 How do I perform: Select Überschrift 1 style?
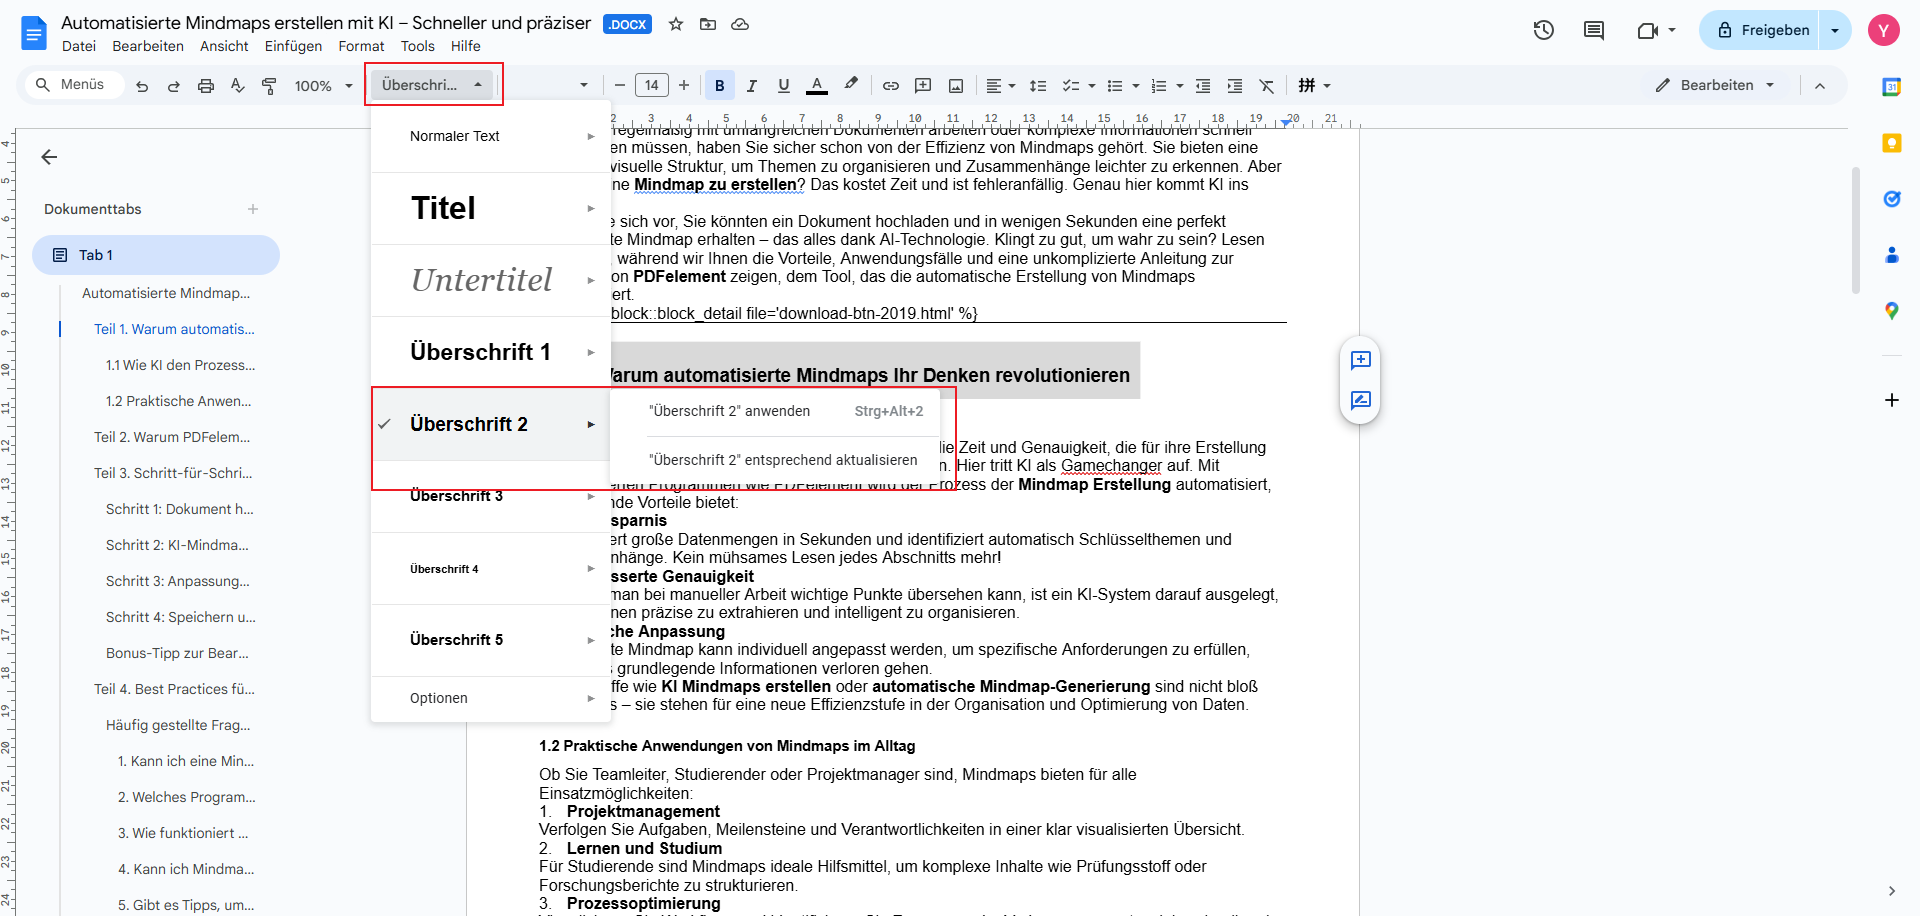[491, 352]
